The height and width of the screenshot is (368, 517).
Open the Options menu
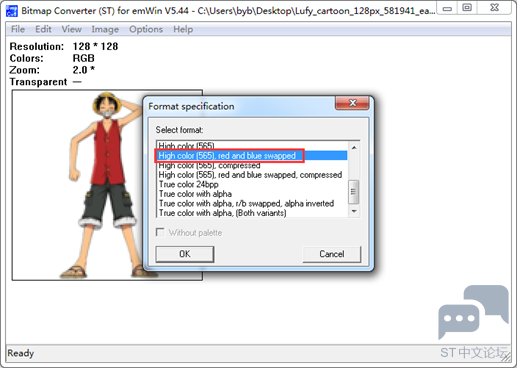click(146, 29)
